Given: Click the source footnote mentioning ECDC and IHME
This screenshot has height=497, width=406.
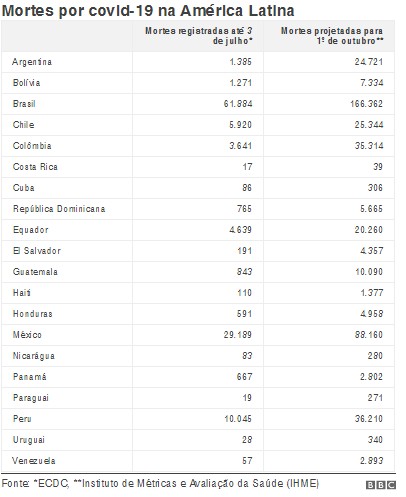Looking at the screenshot, I should click(x=160, y=483).
